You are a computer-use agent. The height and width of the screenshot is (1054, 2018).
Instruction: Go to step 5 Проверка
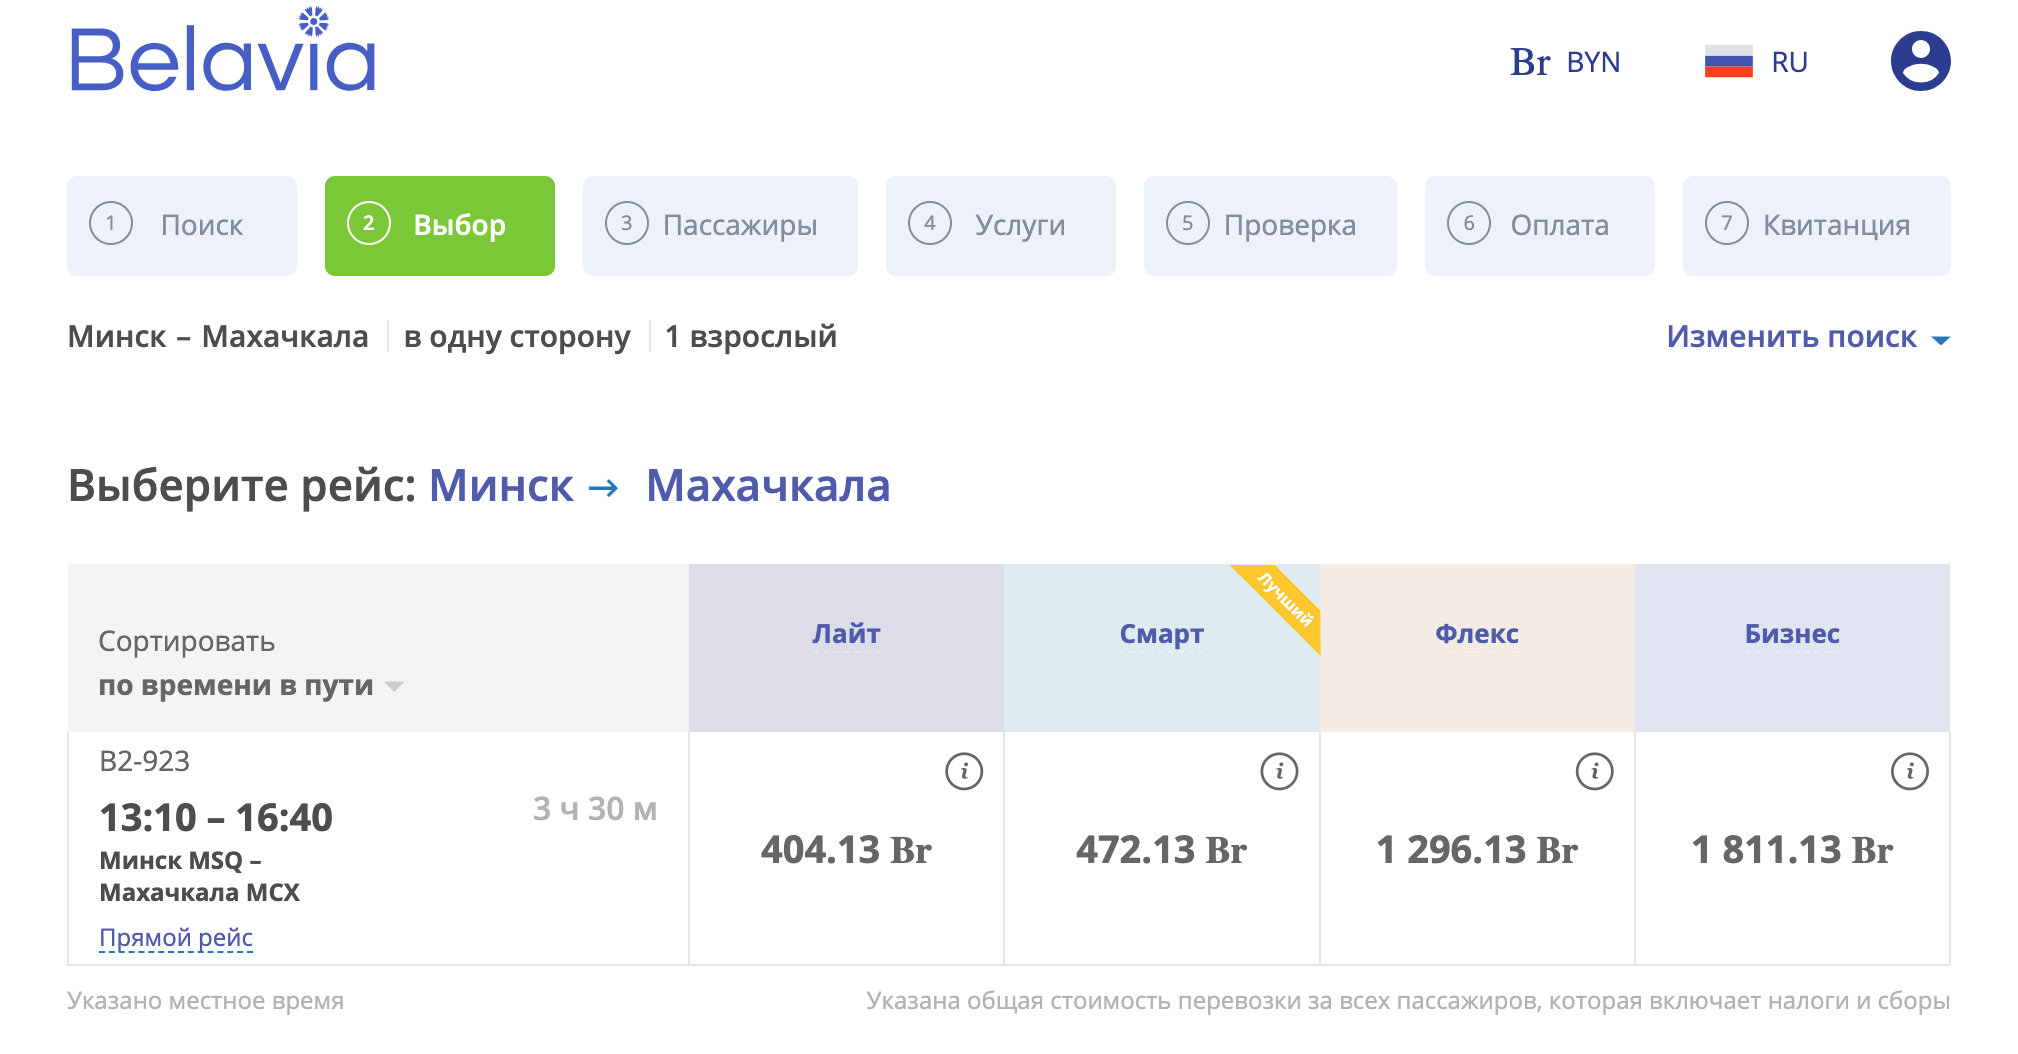pyautogui.click(x=1270, y=225)
